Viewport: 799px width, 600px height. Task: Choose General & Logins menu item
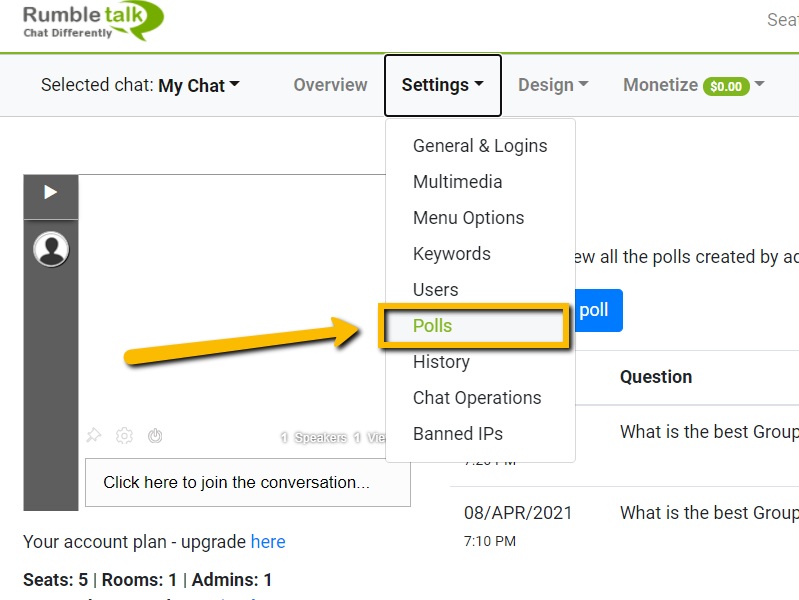coord(480,146)
